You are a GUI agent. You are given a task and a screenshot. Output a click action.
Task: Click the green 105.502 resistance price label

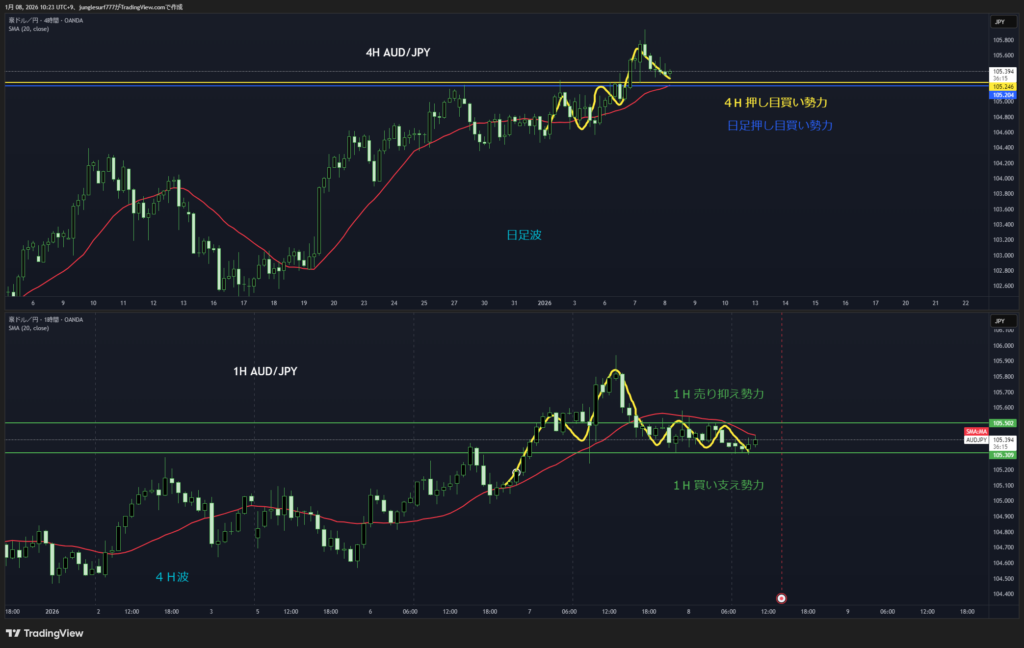(1001, 423)
